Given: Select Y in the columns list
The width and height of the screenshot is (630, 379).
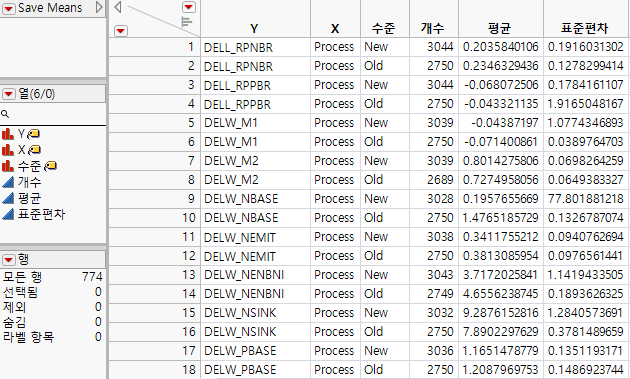Looking at the screenshot, I should pos(21,134).
